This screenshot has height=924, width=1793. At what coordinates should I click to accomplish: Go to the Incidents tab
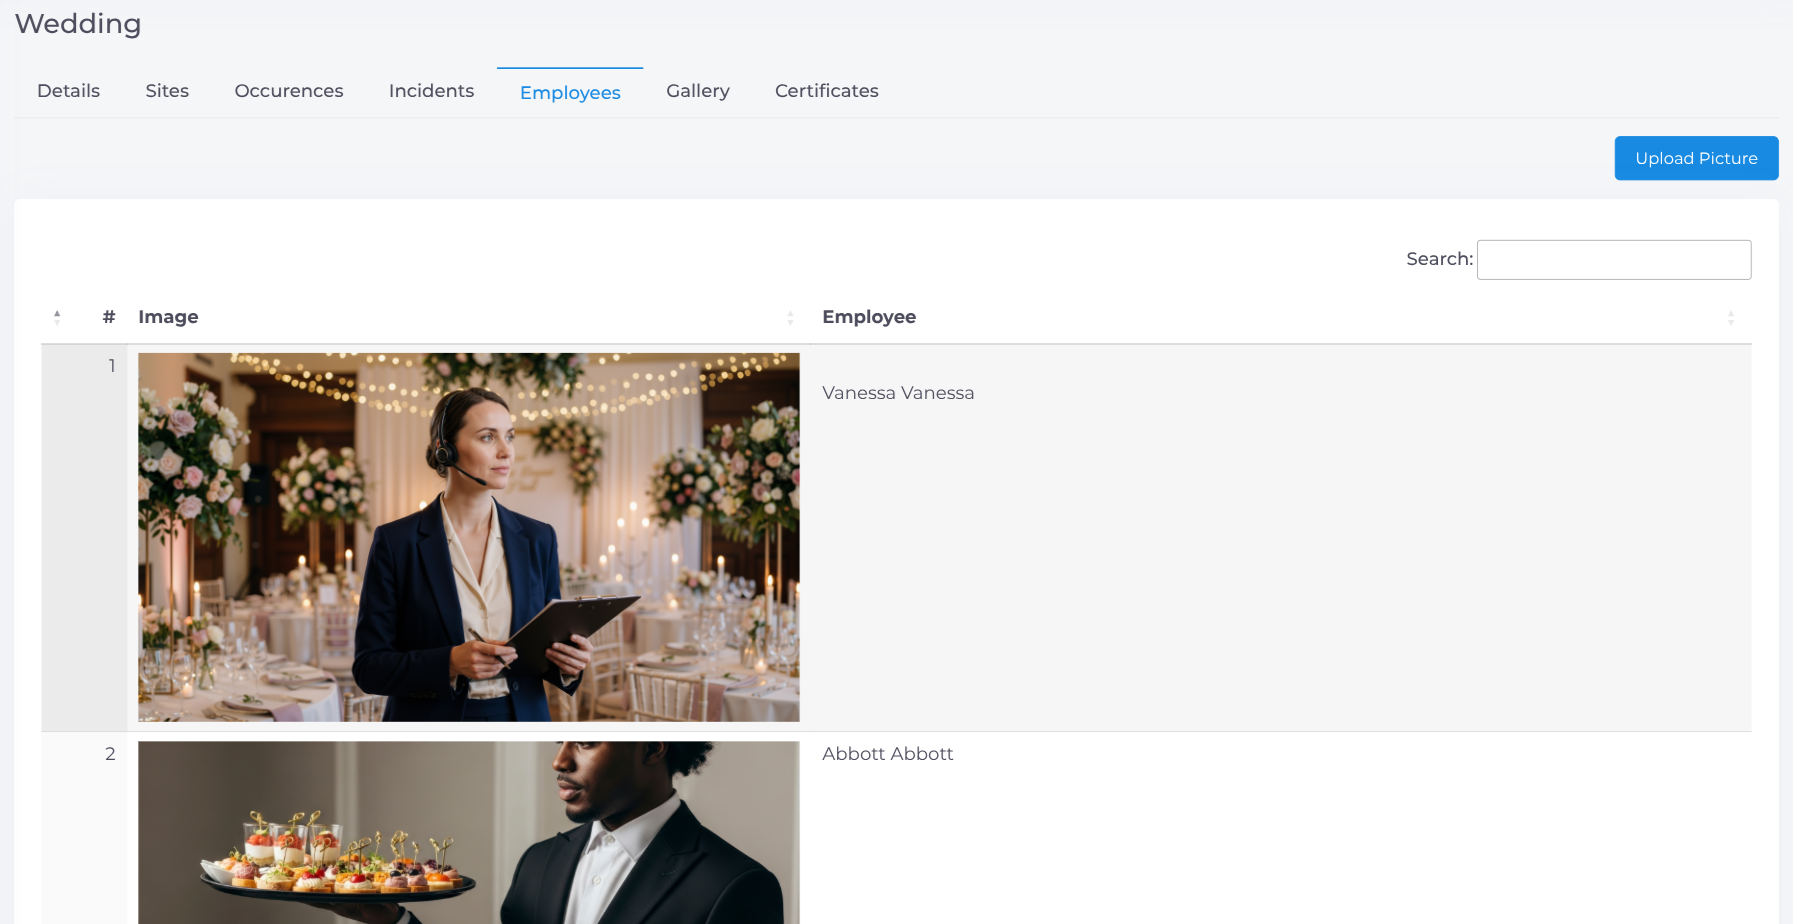point(431,91)
